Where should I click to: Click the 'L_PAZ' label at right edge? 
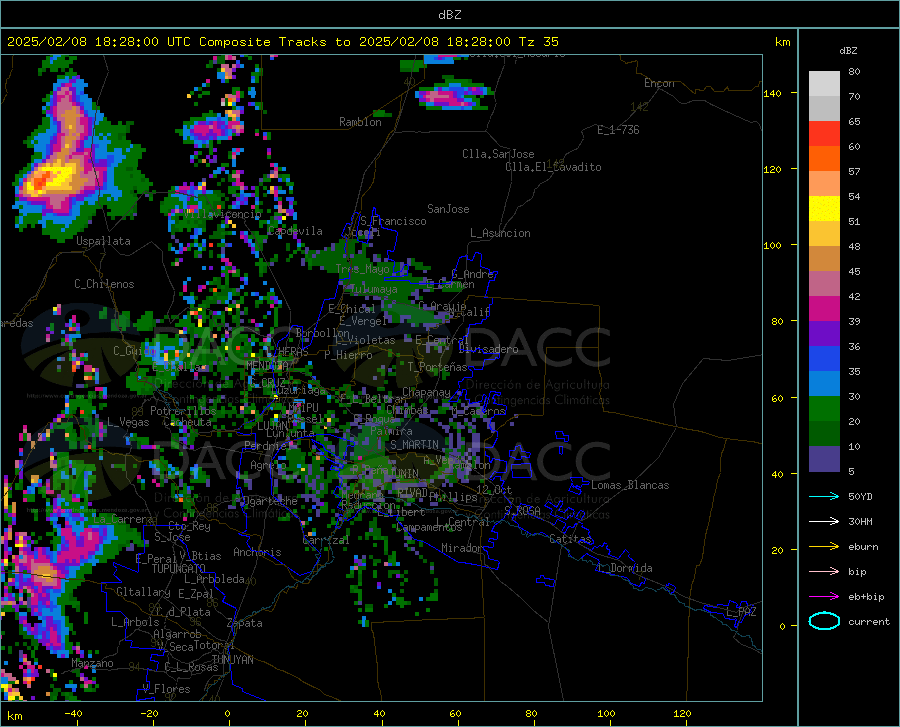click(x=741, y=612)
